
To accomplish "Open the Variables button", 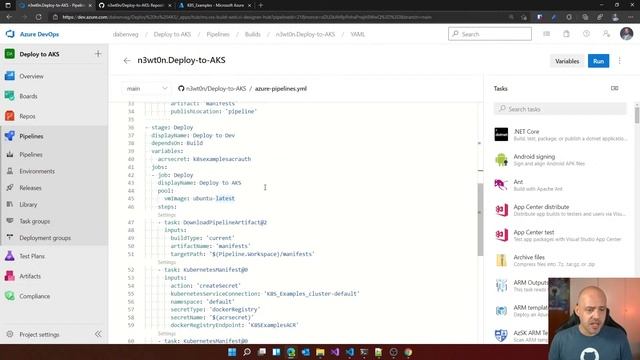I will point(567,61).
